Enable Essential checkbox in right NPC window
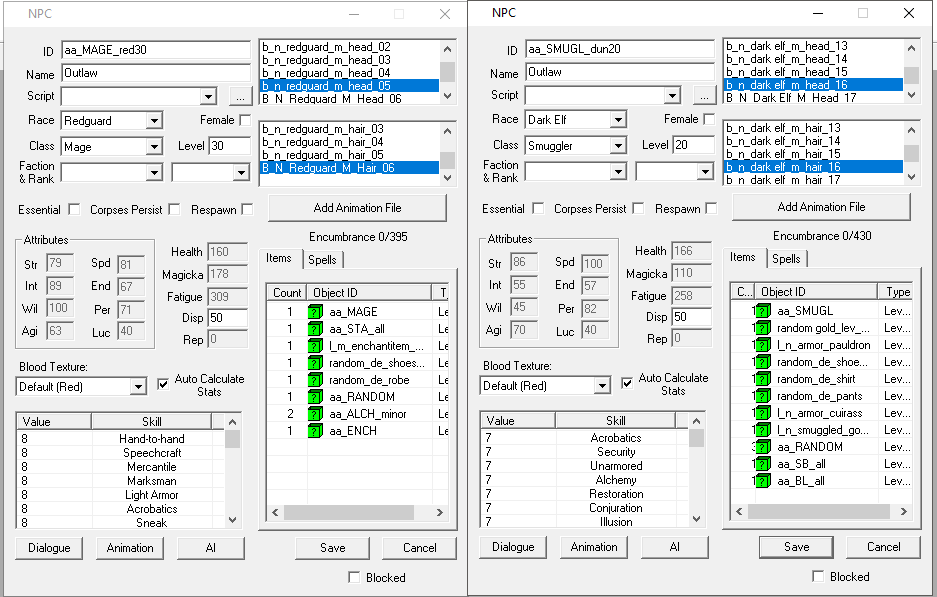The height and width of the screenshot is (597, 937). (538, 208)
